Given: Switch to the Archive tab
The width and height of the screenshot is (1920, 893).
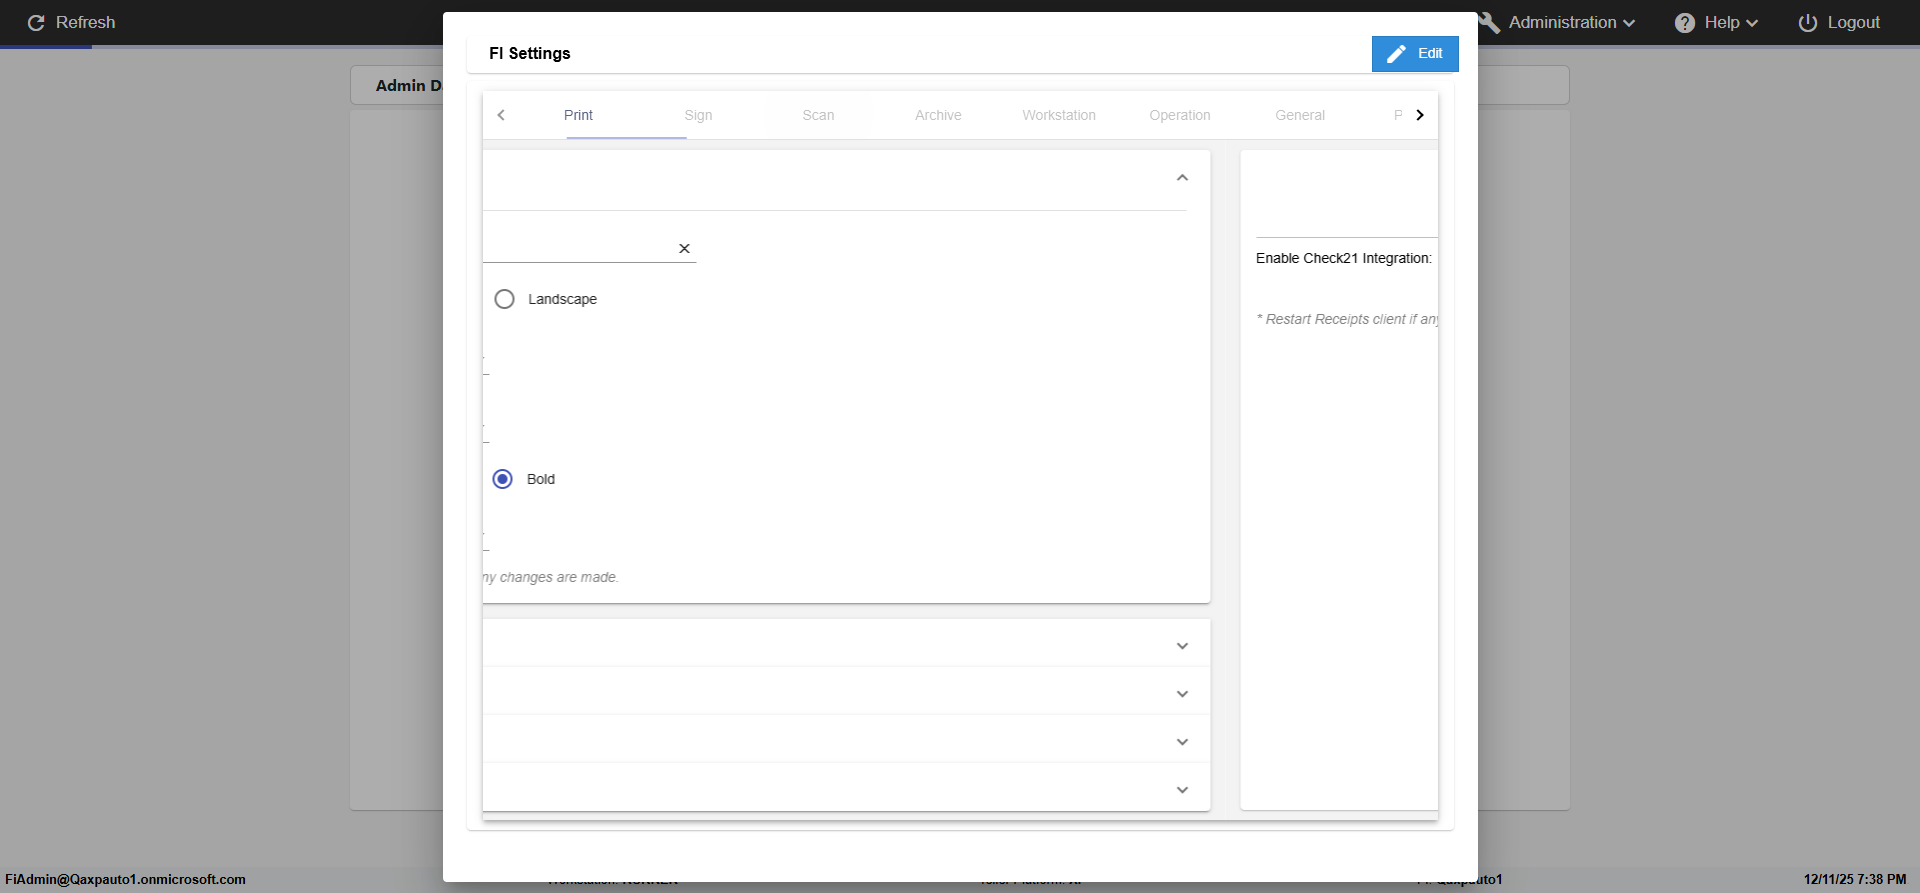Looking at the screenshot, I should click(x=938, y=115).
